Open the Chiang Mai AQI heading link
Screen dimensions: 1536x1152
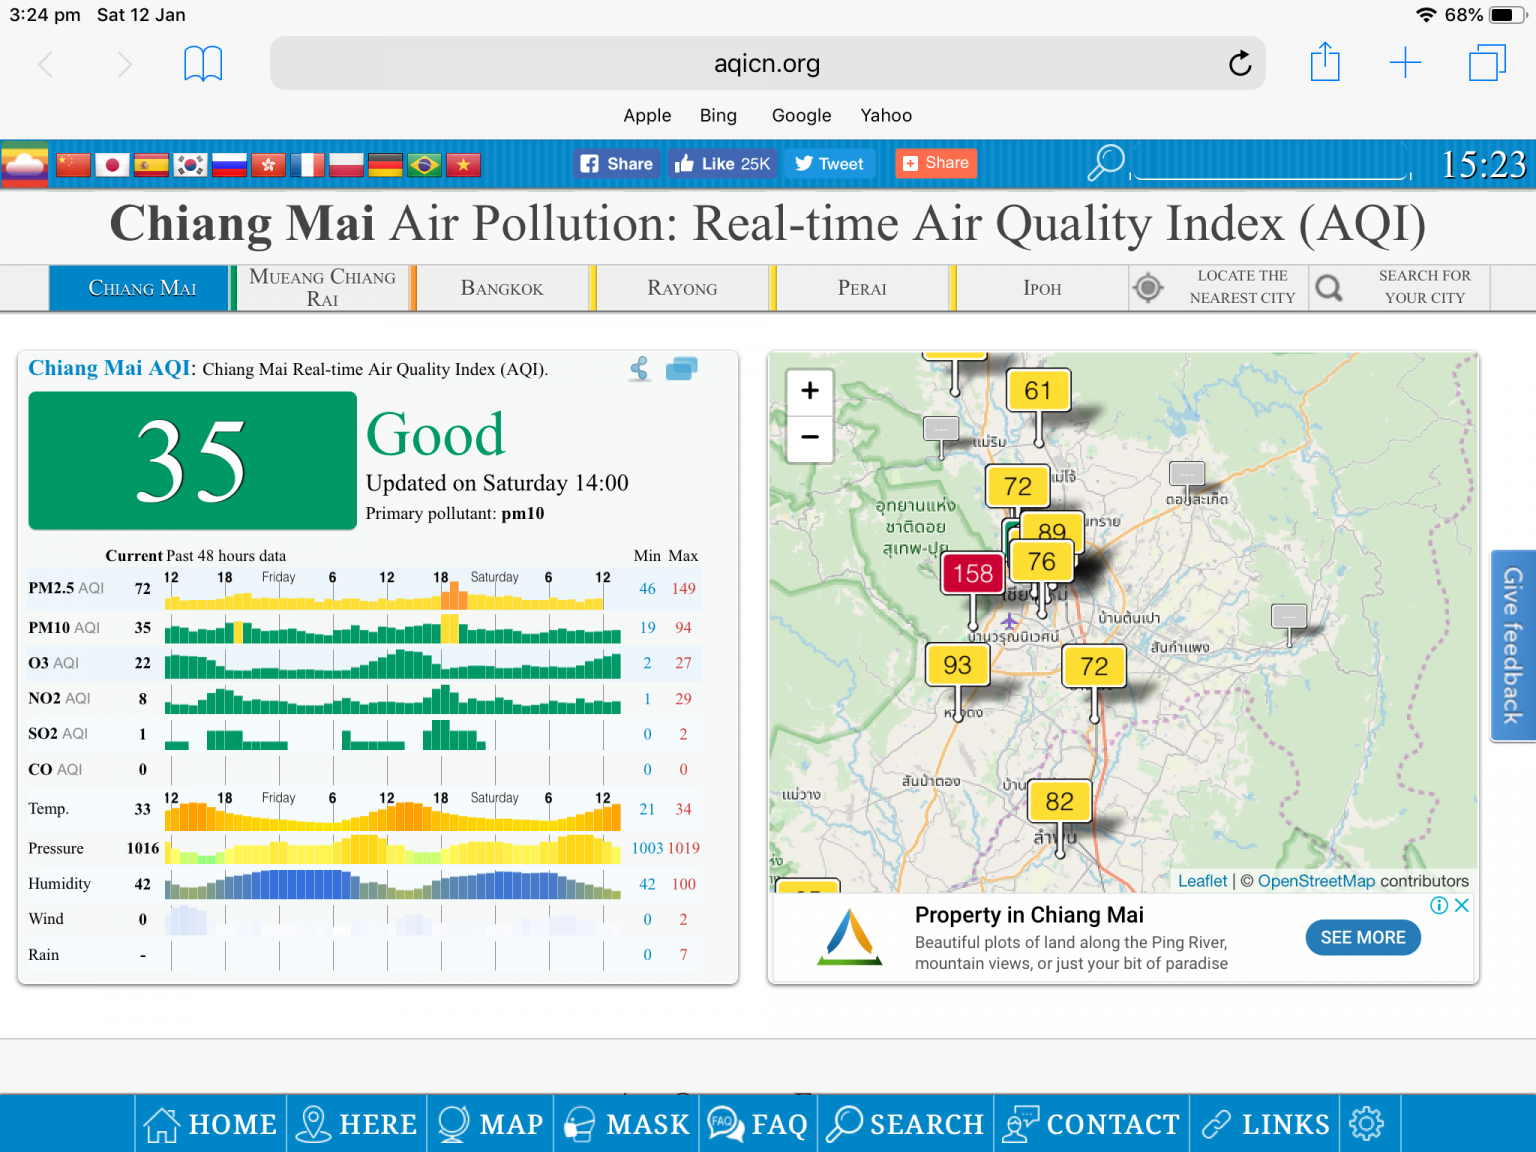[x=109, y=368]
